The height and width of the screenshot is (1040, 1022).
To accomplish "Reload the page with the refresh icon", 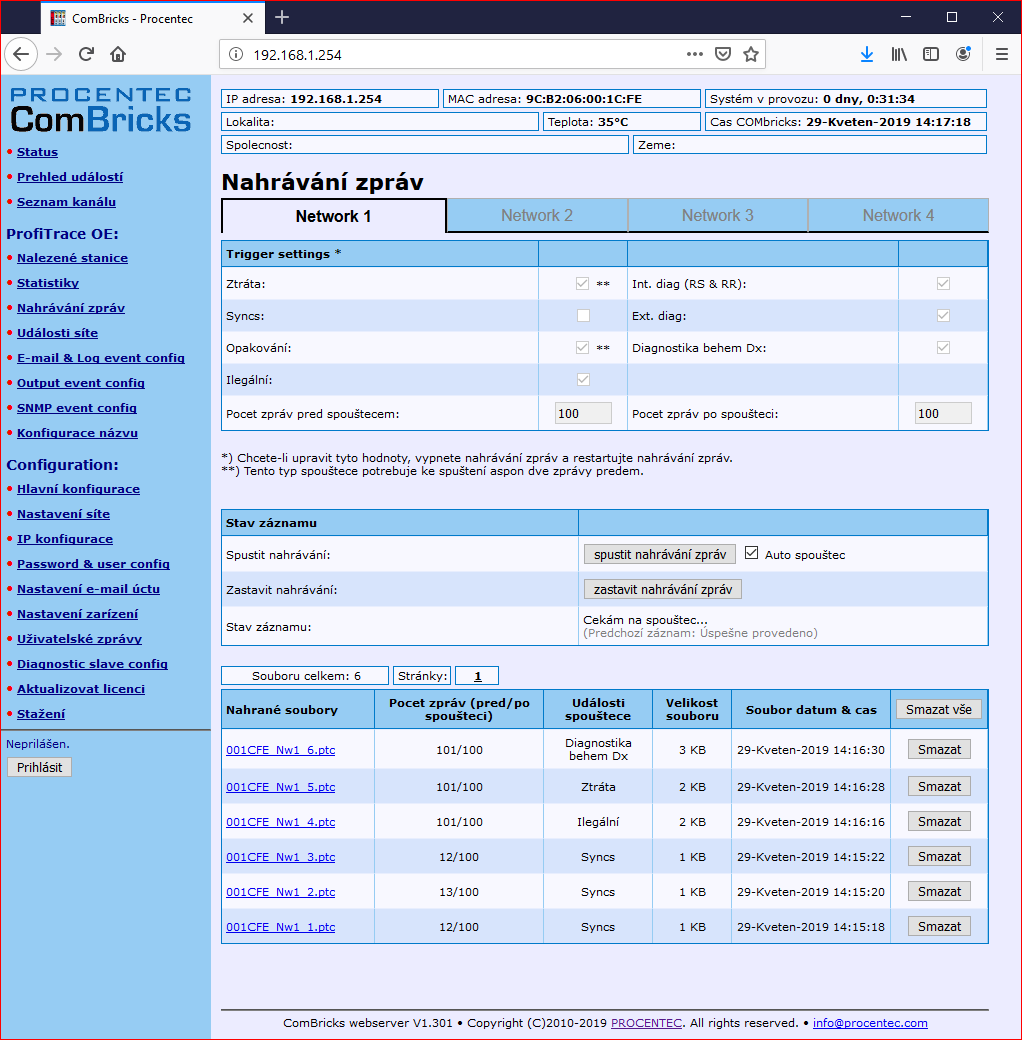I will coord(86,54).
